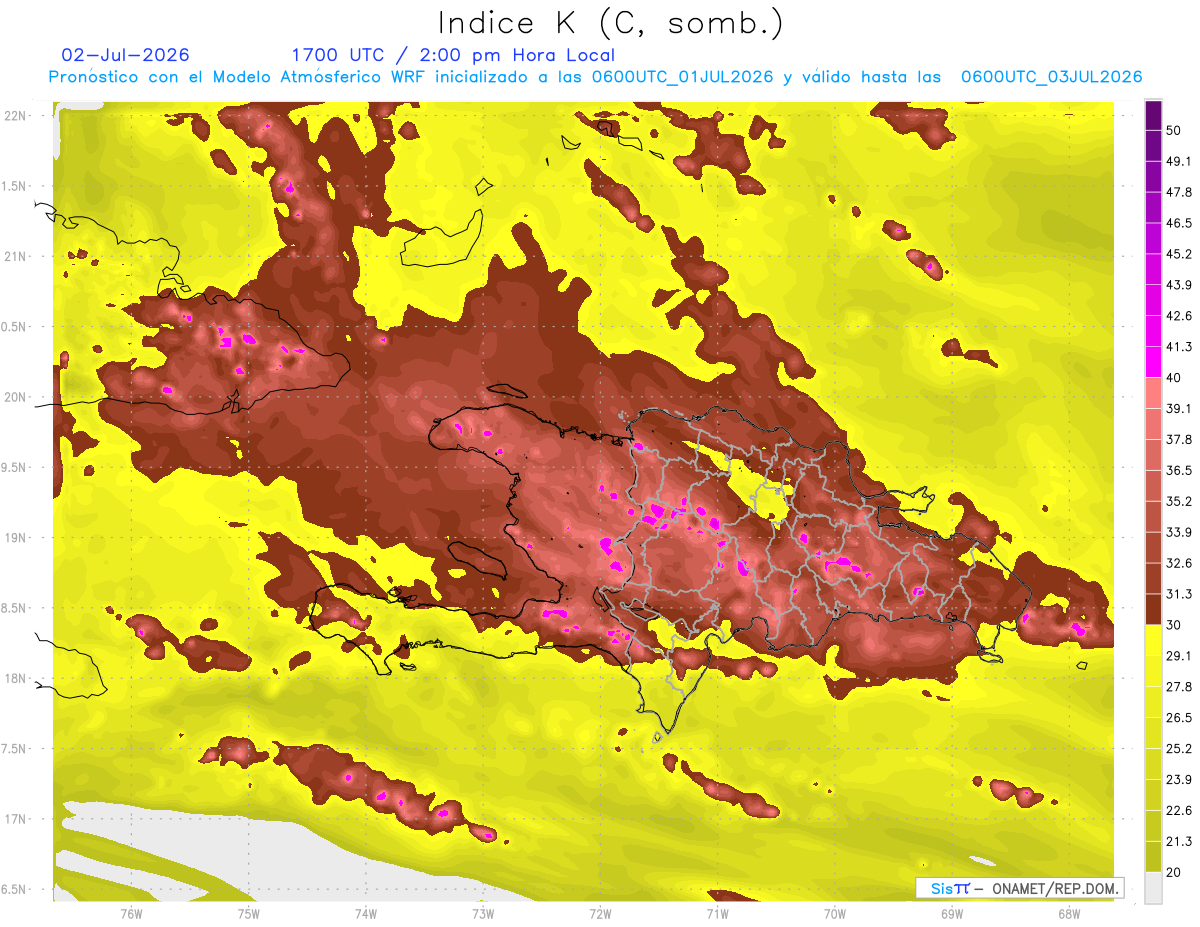Click the '18N' latitude label
Viewport: 1200px width, 927px height.
click(x=16, y=678)
